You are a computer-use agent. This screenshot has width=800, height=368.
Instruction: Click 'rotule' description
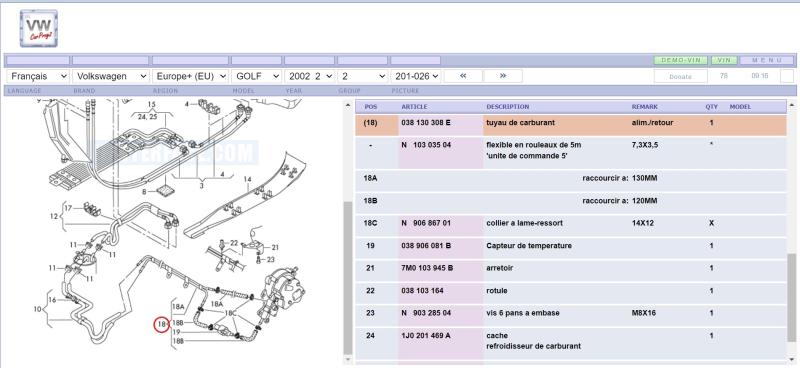pyautogui.click(x=497, y=290)
